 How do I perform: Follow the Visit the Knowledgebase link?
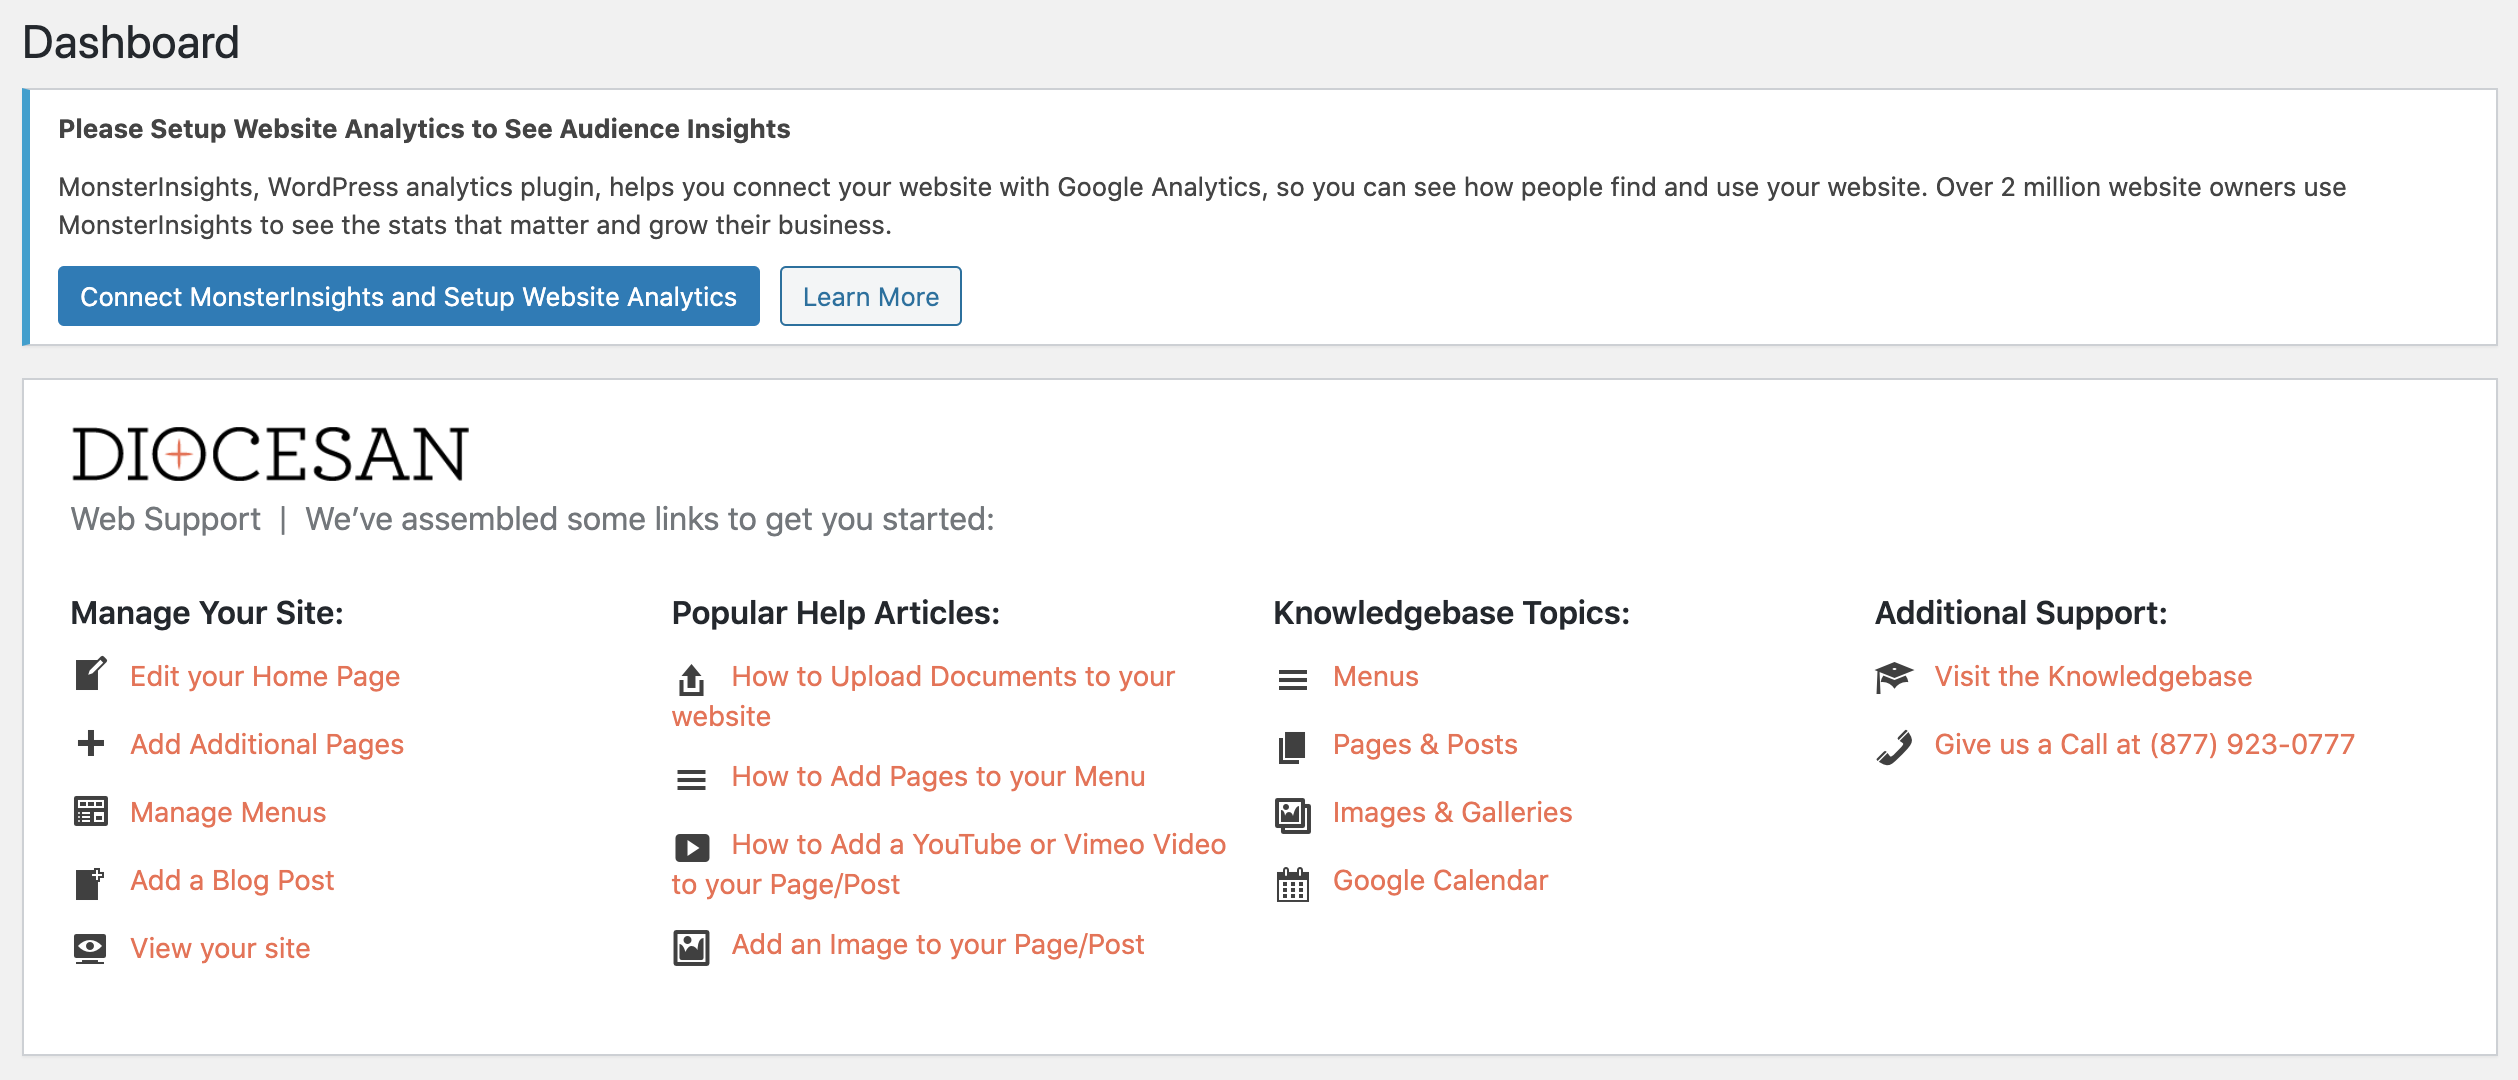[x=2093, y=676]
